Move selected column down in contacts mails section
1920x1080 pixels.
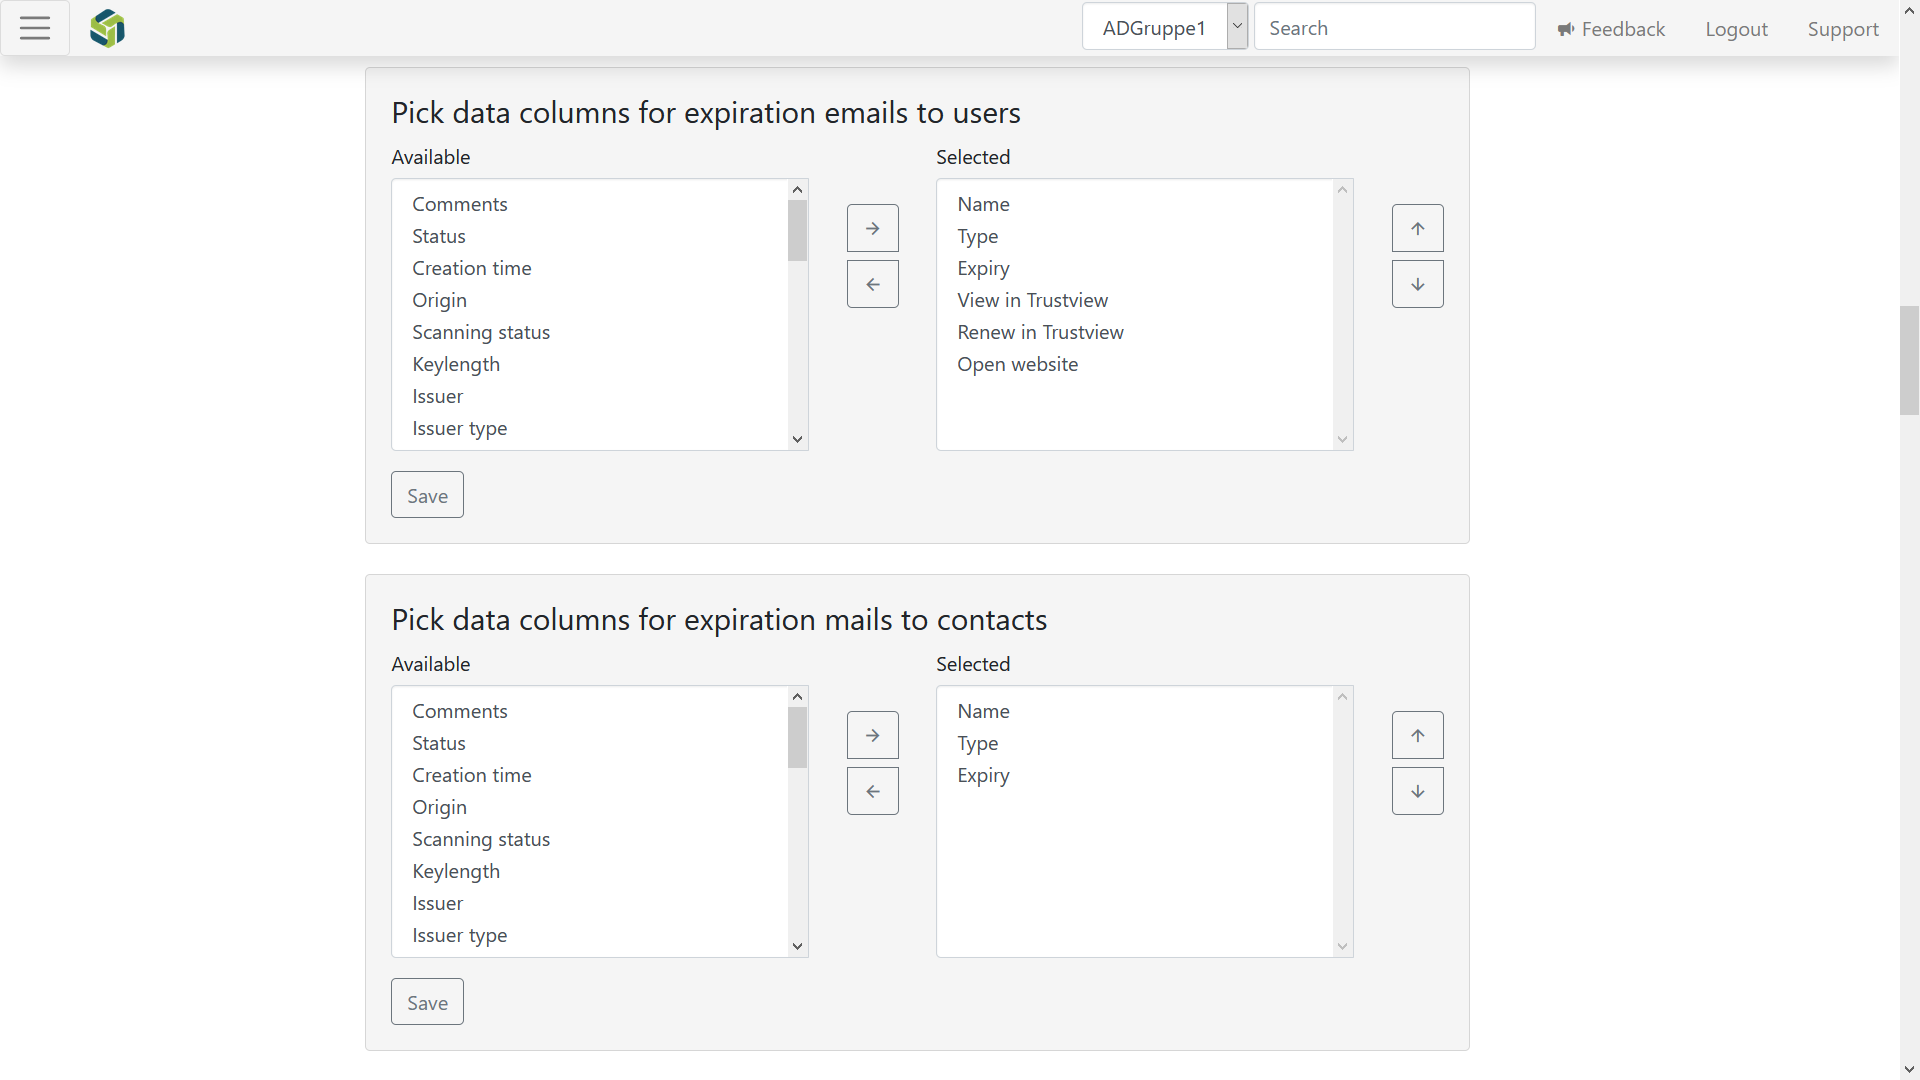[1417, 791]
